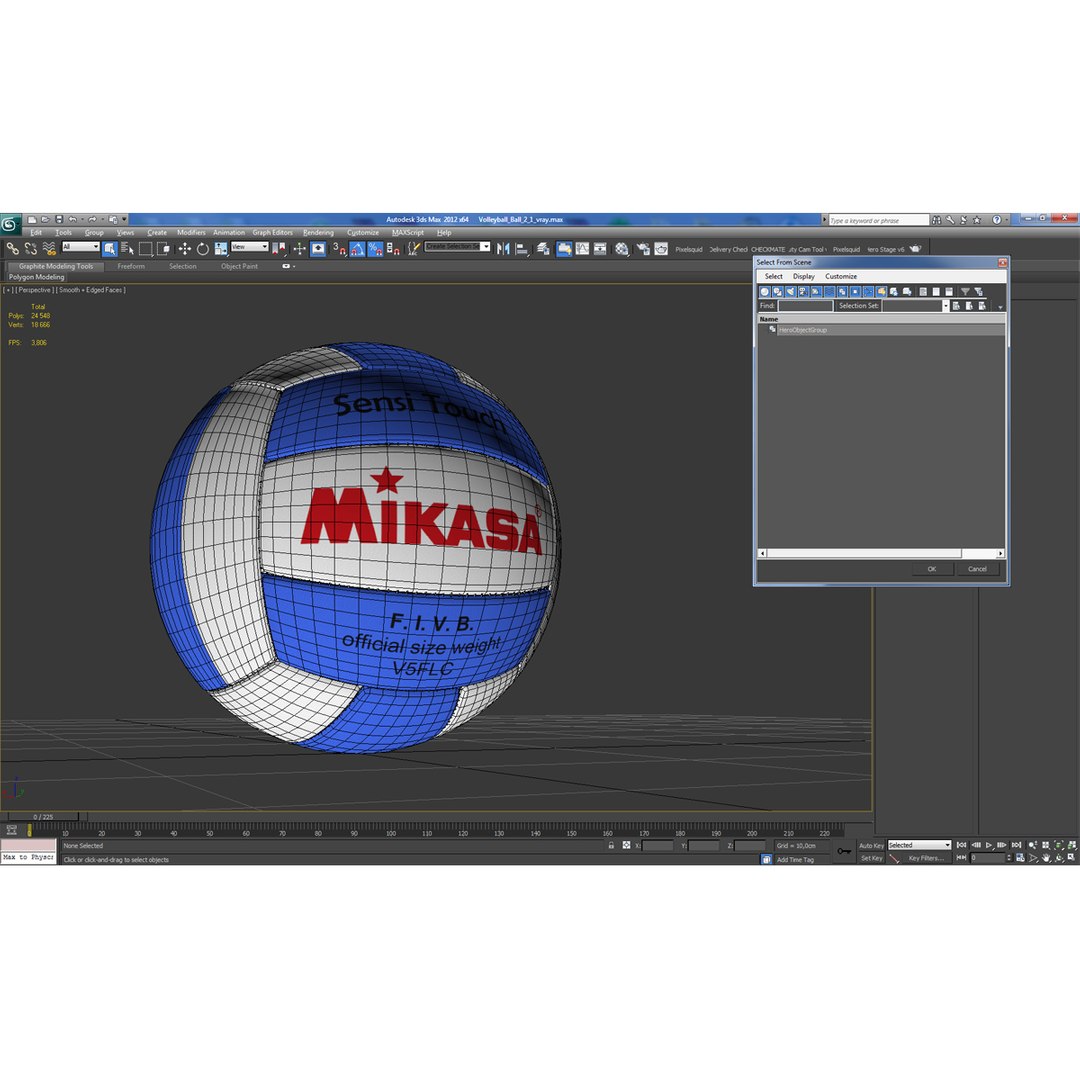The image size is (1080, 1080).
Task: Select the Link tool in main toolbar
Action: point(12,249)
